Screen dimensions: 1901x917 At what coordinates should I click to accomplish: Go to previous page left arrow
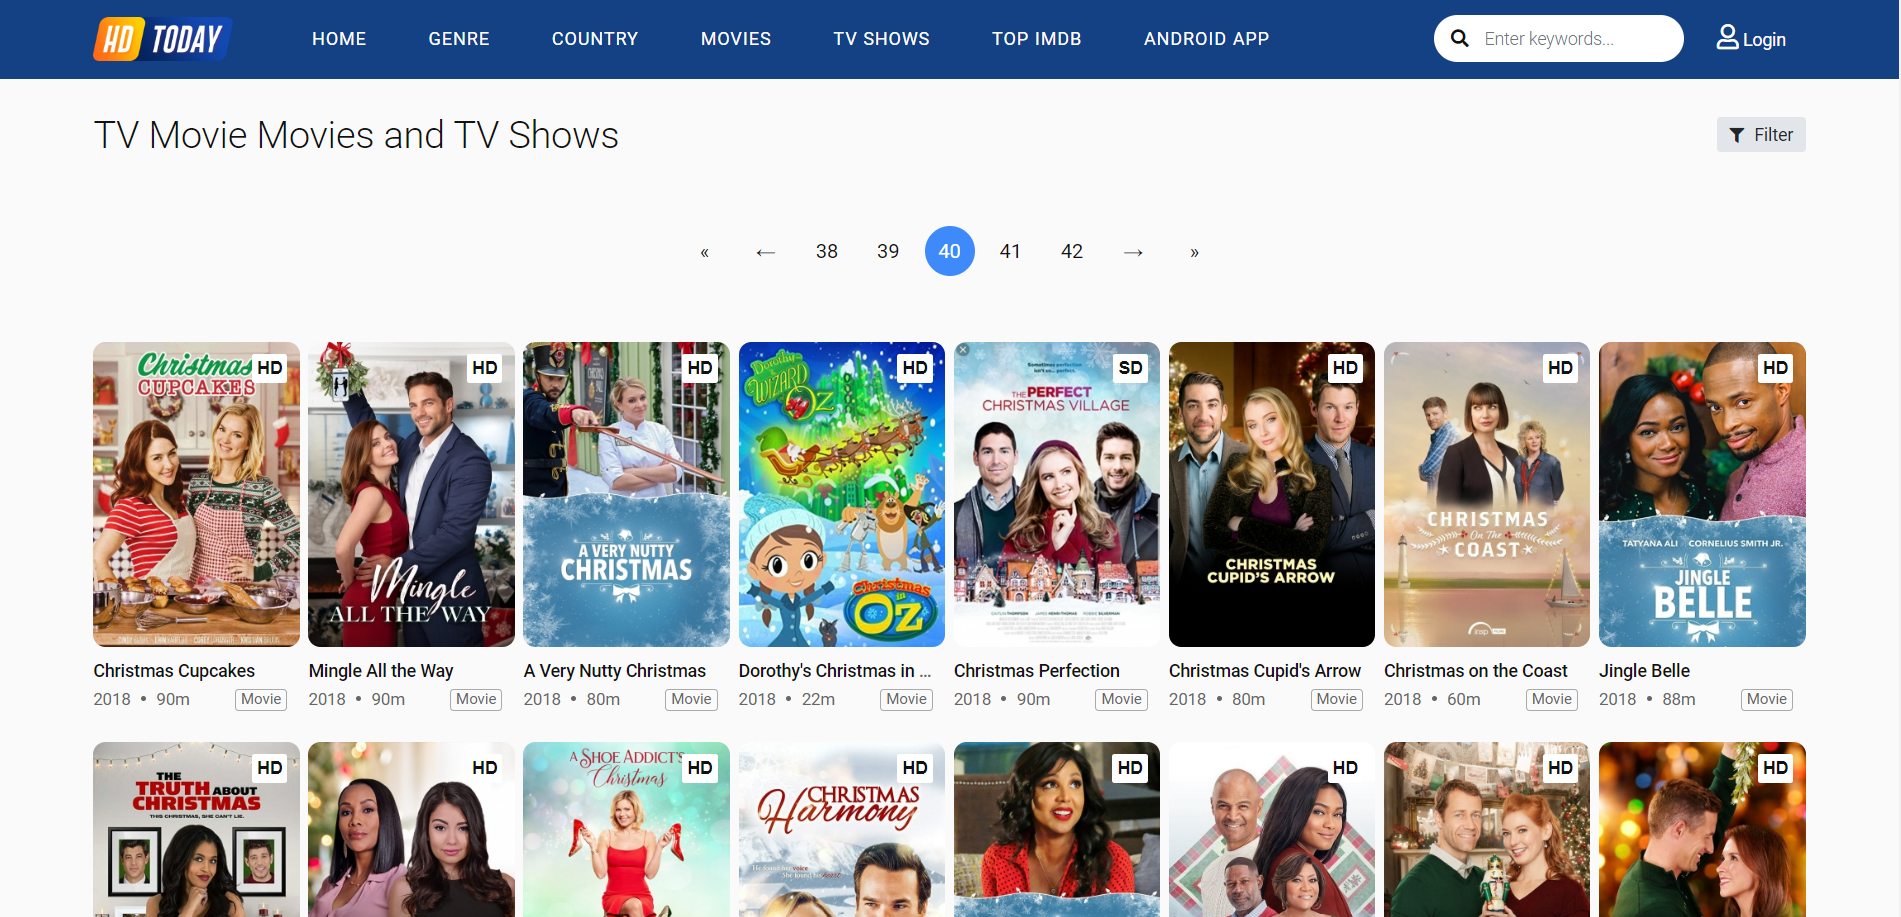pyautogui.click(x=765, y=252)
